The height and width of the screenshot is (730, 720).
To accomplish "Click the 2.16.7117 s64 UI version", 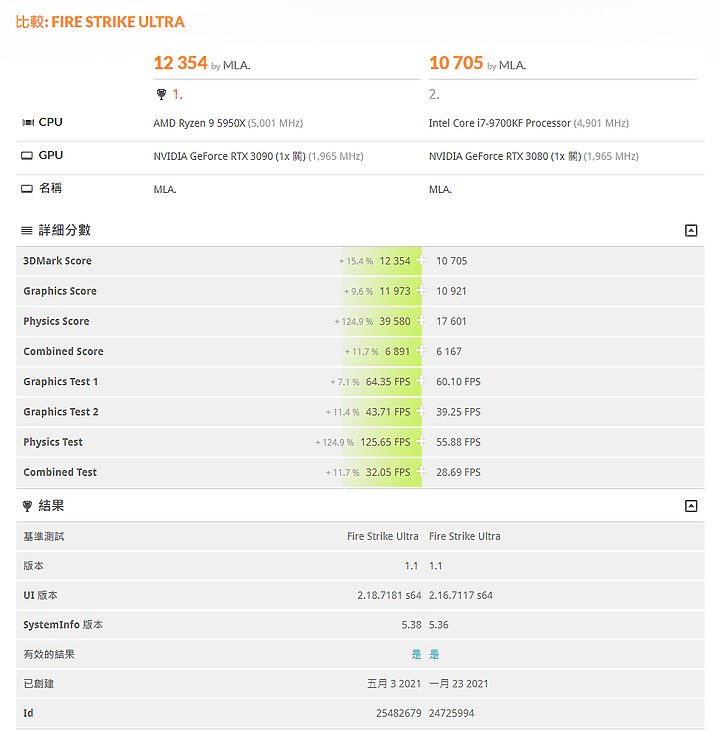I will (x=461, y=595).
